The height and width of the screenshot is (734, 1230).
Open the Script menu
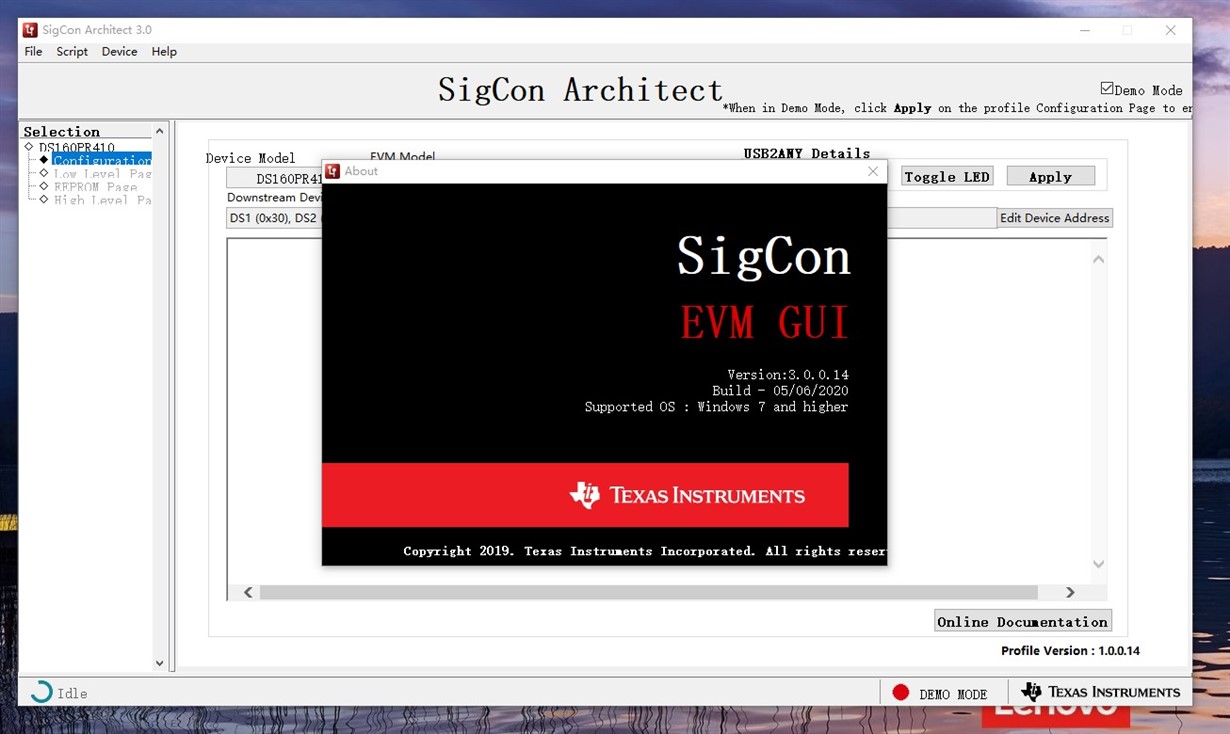click(x=72, y=52)
